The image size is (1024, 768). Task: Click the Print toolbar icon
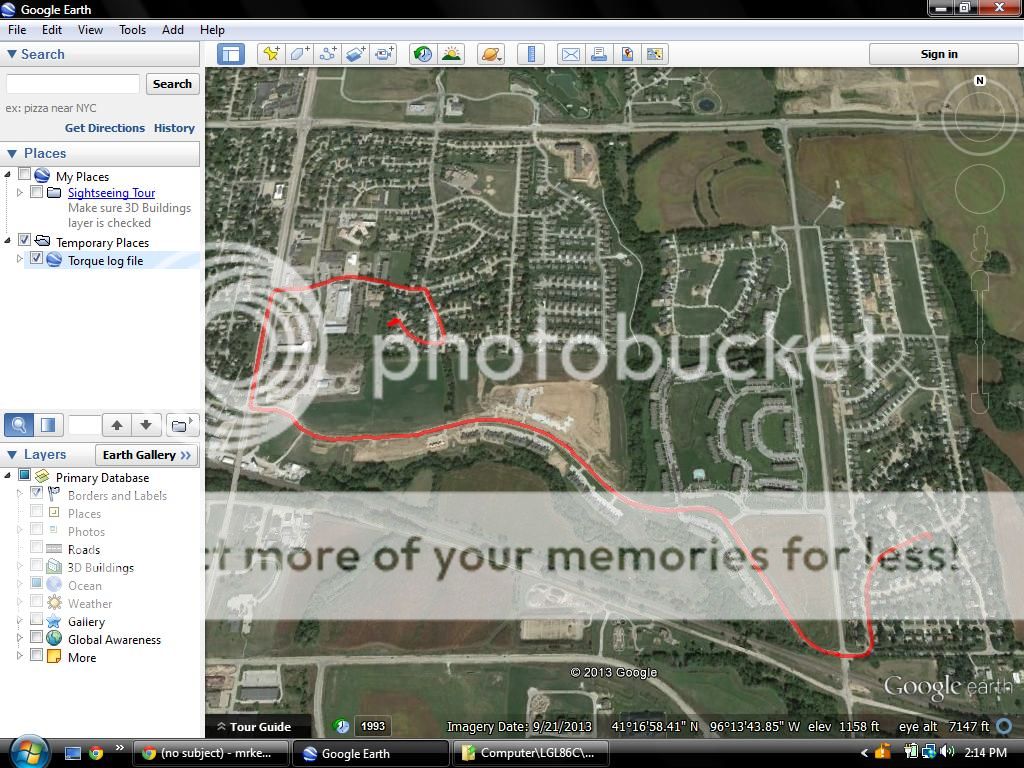tap(598, 54)
